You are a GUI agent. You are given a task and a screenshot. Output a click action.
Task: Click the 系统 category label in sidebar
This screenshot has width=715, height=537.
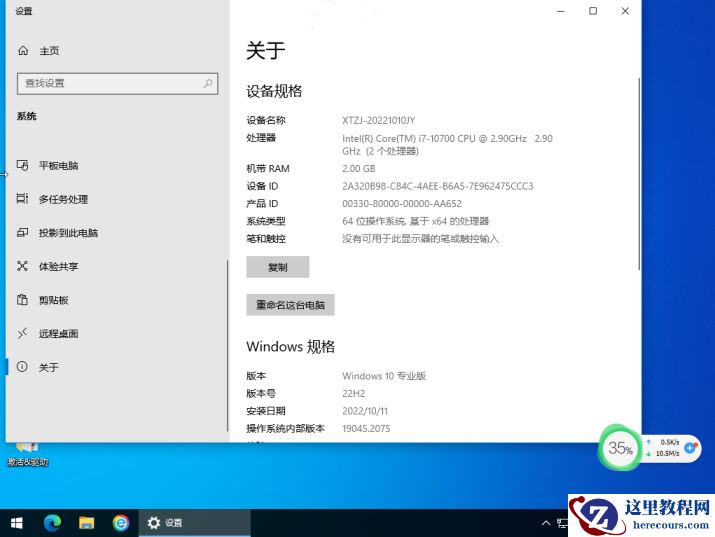click(x=26, y=116)
